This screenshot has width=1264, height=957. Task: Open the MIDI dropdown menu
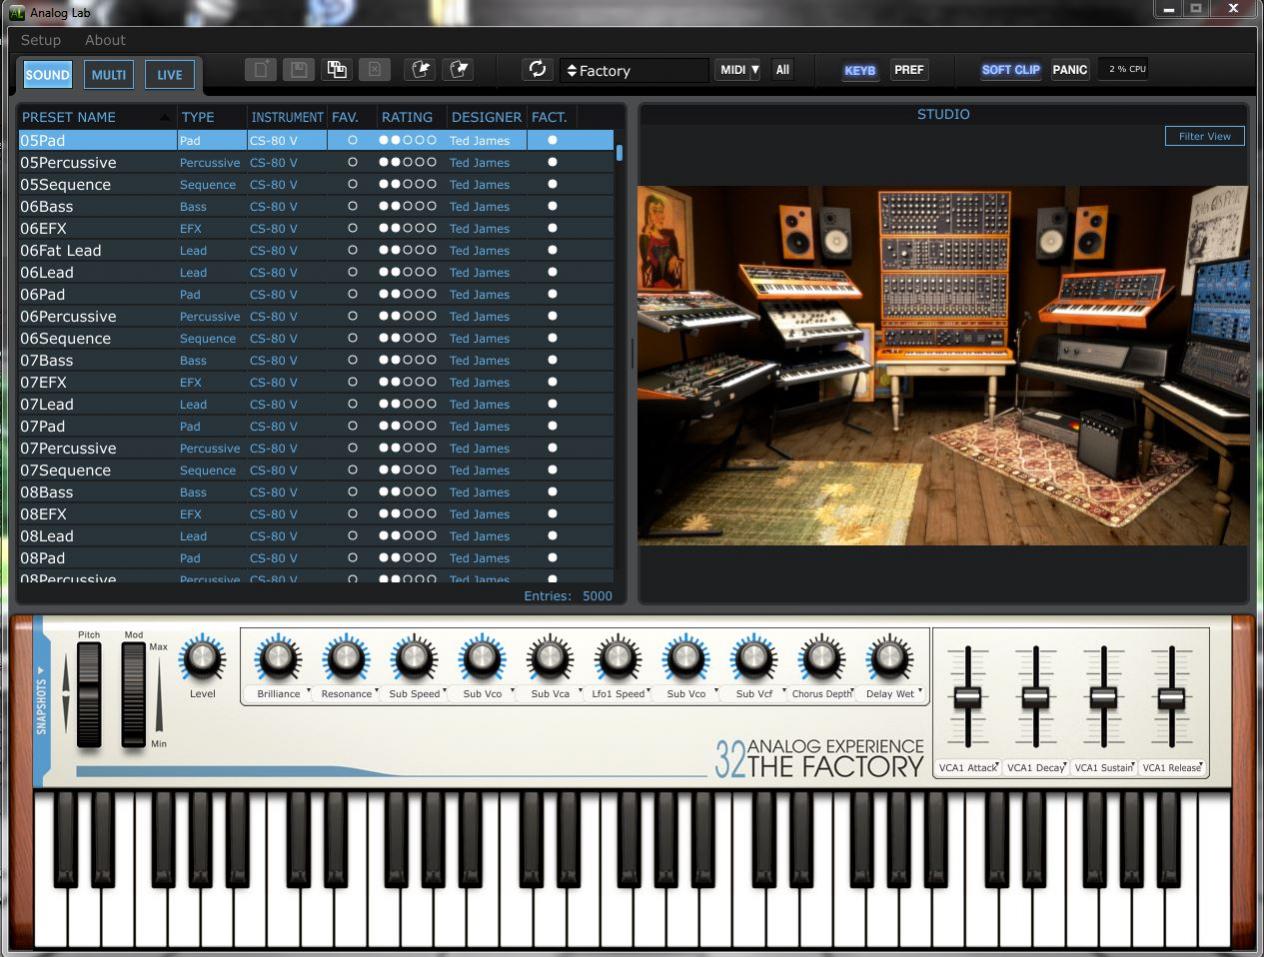[x=739, y=70]
